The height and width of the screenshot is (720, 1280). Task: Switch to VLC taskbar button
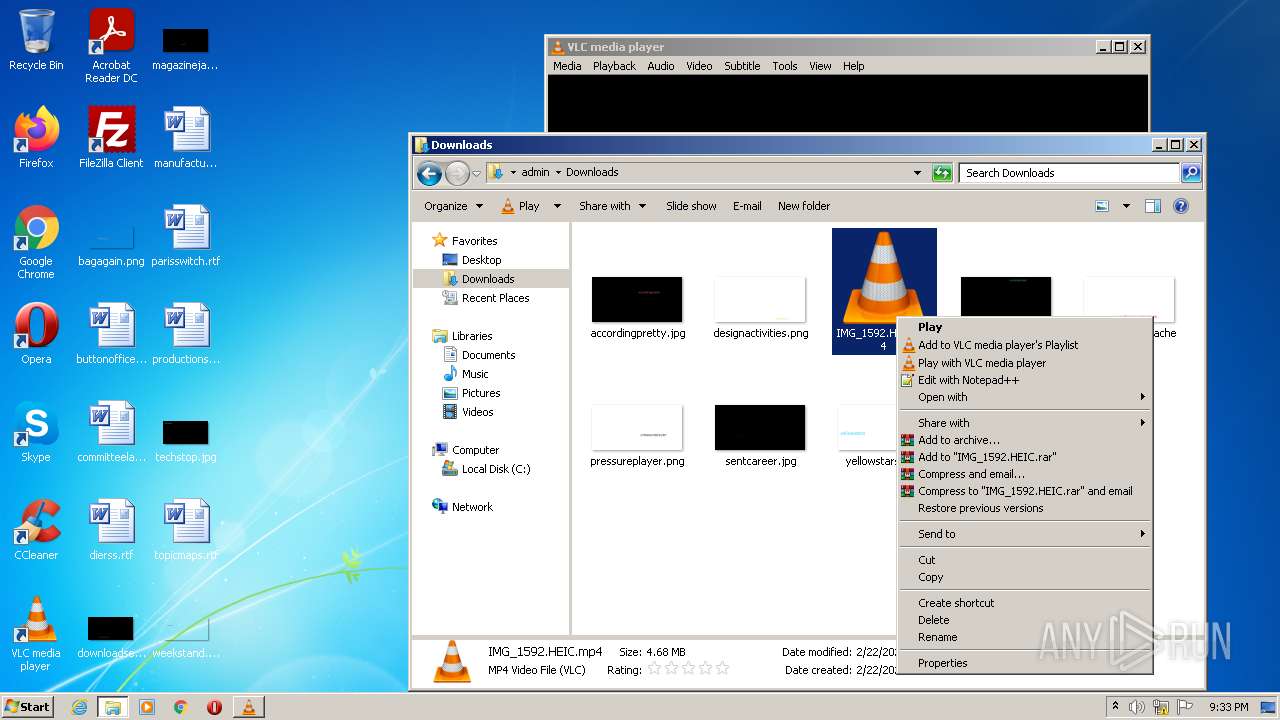(x=249, y=707)
